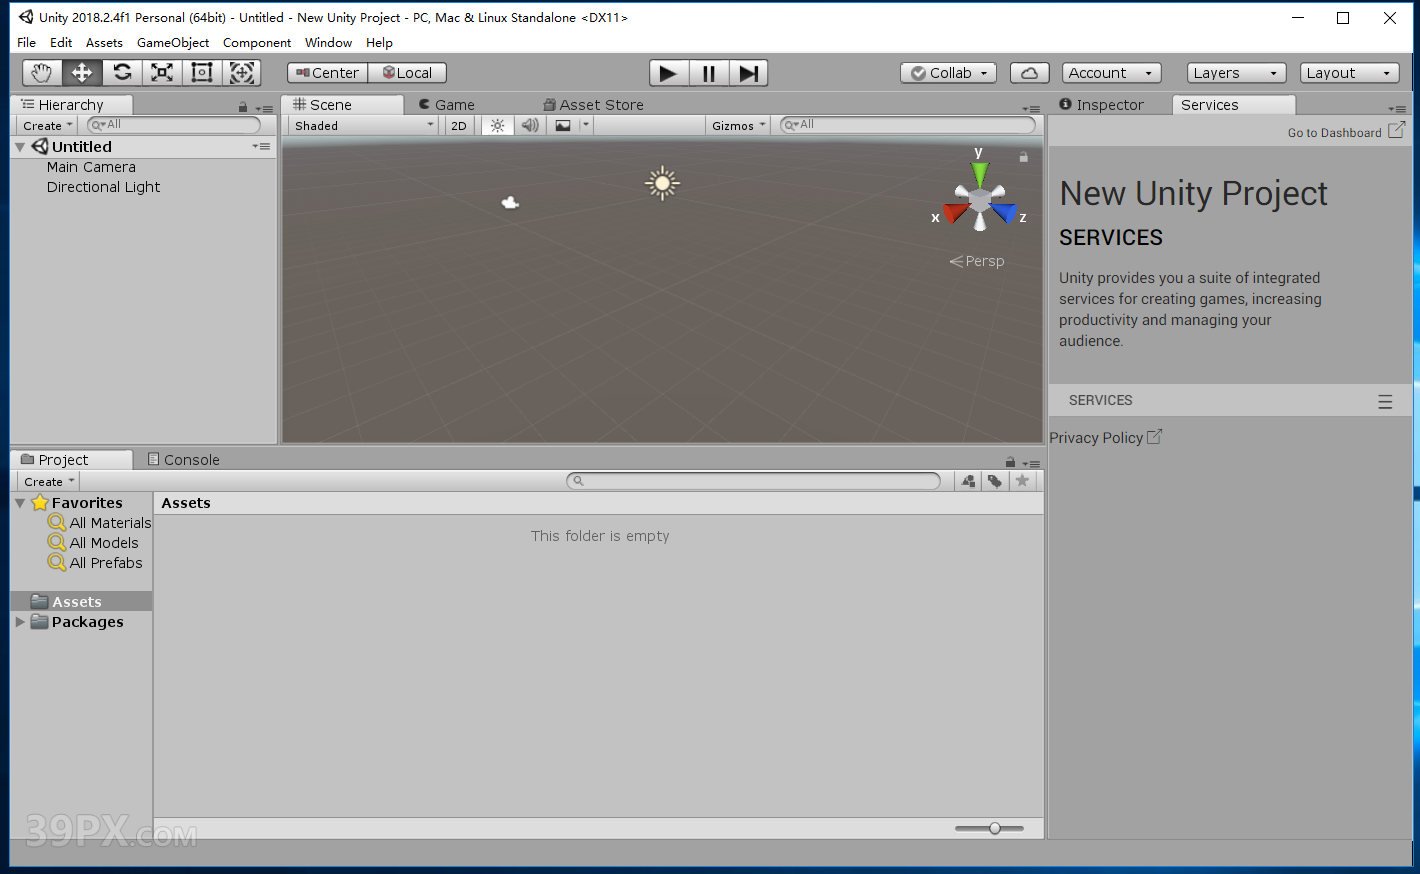Switch to the Inspector tab
The image size is (1420, 874).
pos(1102,105)
